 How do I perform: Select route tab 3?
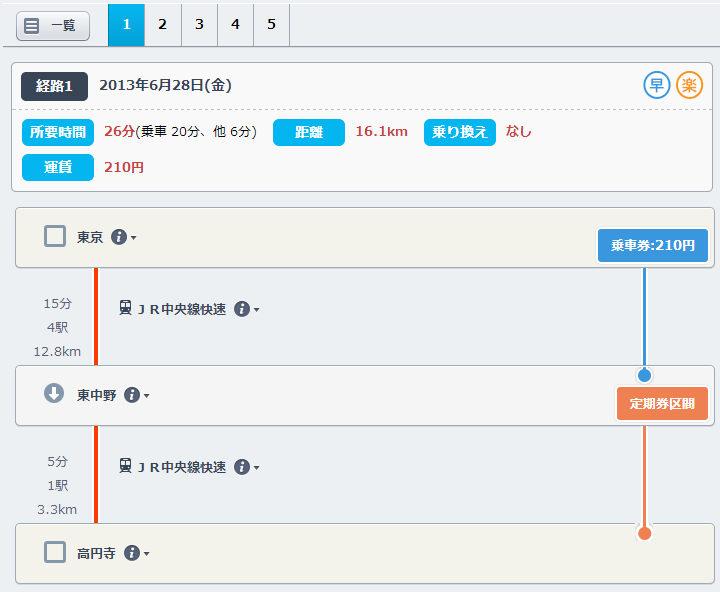click(x=199, y=25)
